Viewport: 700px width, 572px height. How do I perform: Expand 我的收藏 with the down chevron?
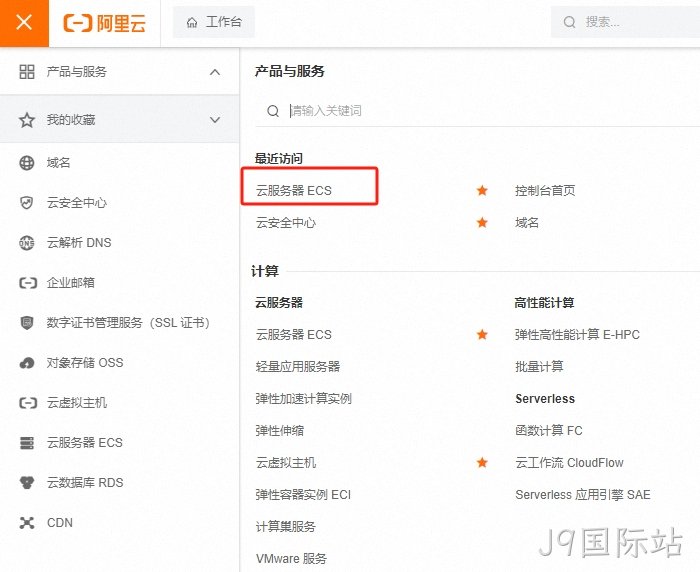tap(215, 120)
